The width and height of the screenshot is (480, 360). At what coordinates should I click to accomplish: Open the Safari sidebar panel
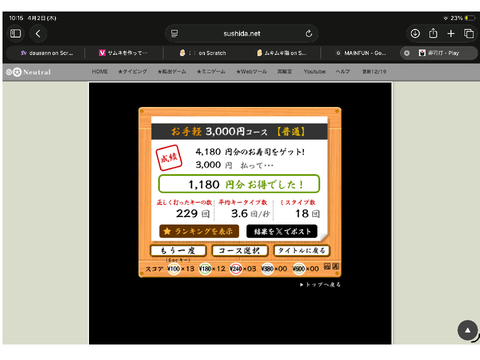click(15, 34)
